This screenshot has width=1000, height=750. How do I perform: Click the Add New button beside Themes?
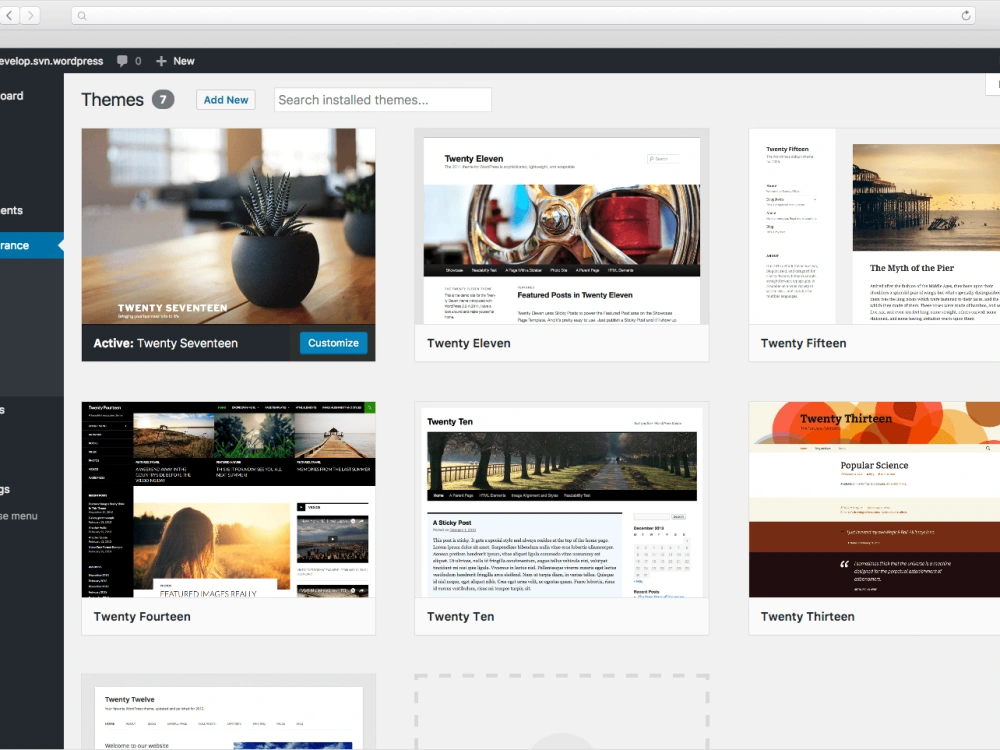tap(225, 99)
